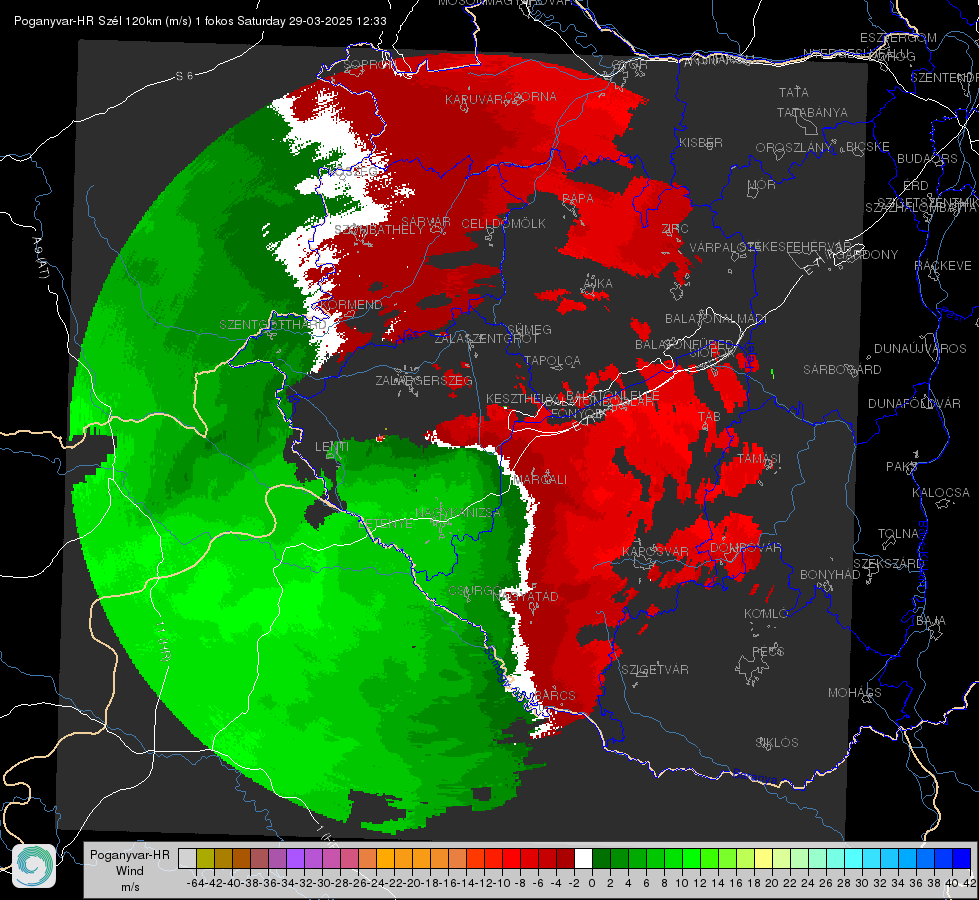Click the DUNAUJVAROS city label
The image size is (979, 900).
pyautogui.click(x=920, y=349)
